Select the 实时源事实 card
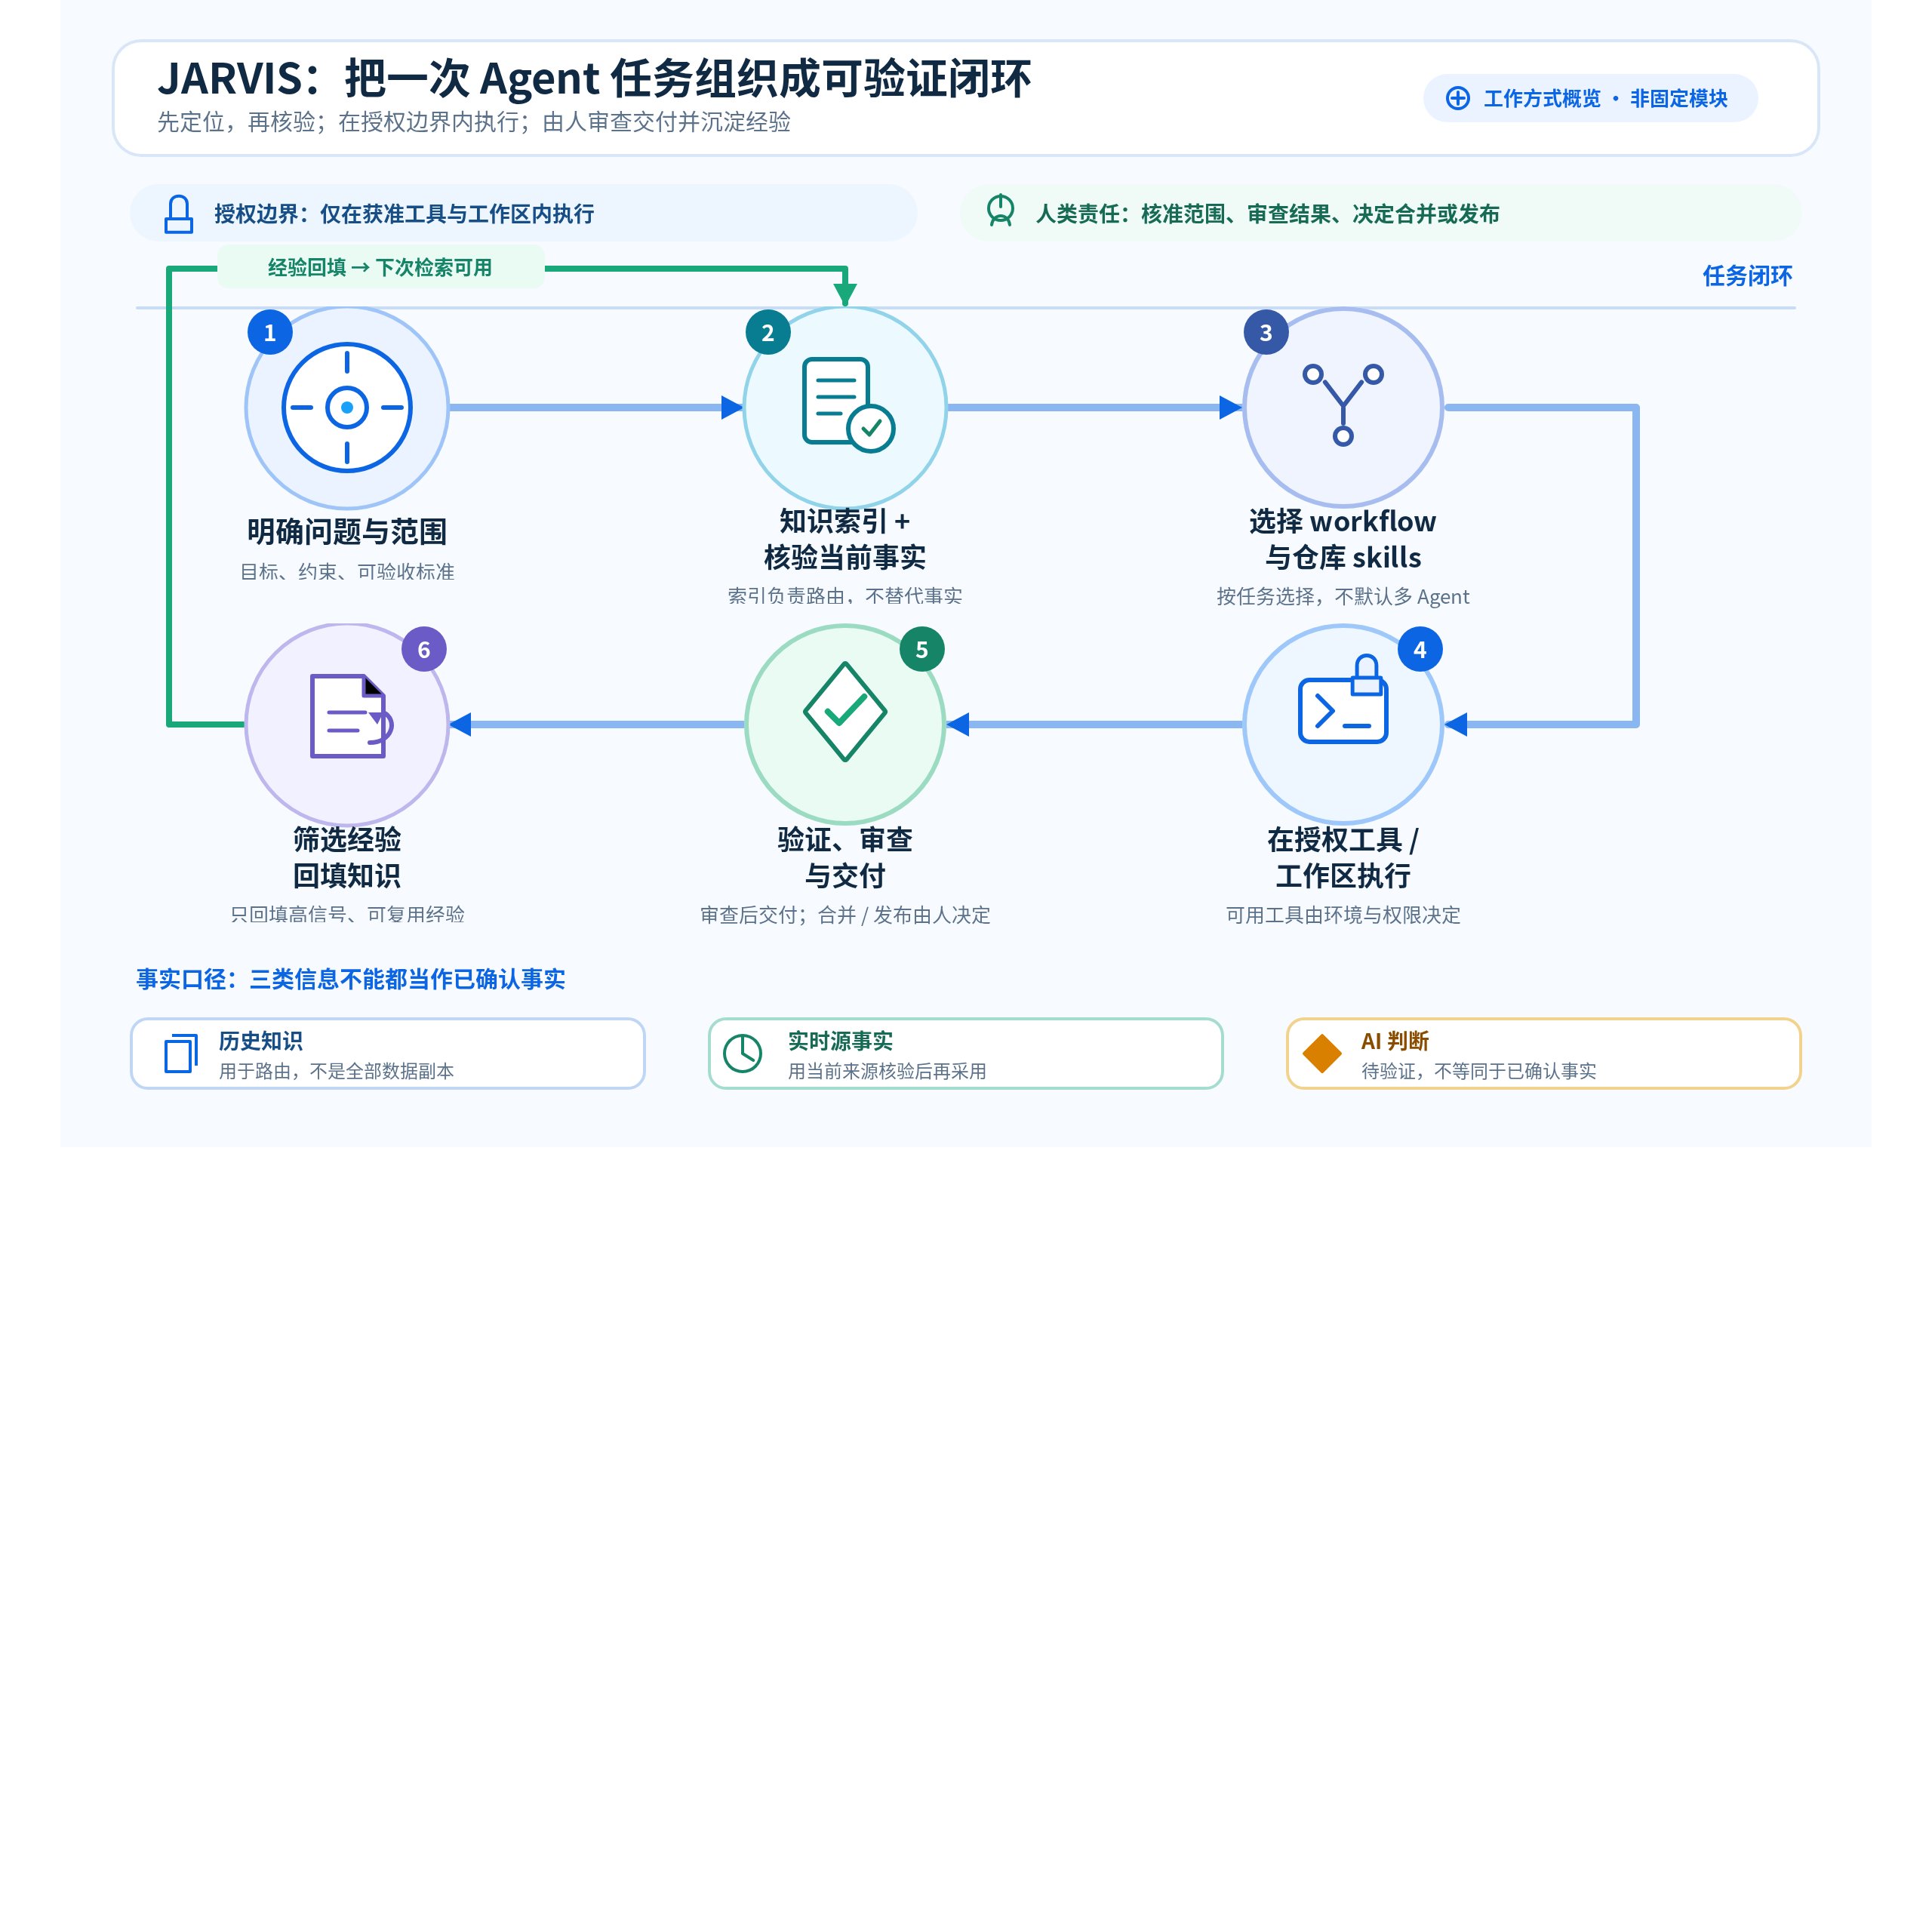The image size is (1932, 1932). tap(966, 1053)
